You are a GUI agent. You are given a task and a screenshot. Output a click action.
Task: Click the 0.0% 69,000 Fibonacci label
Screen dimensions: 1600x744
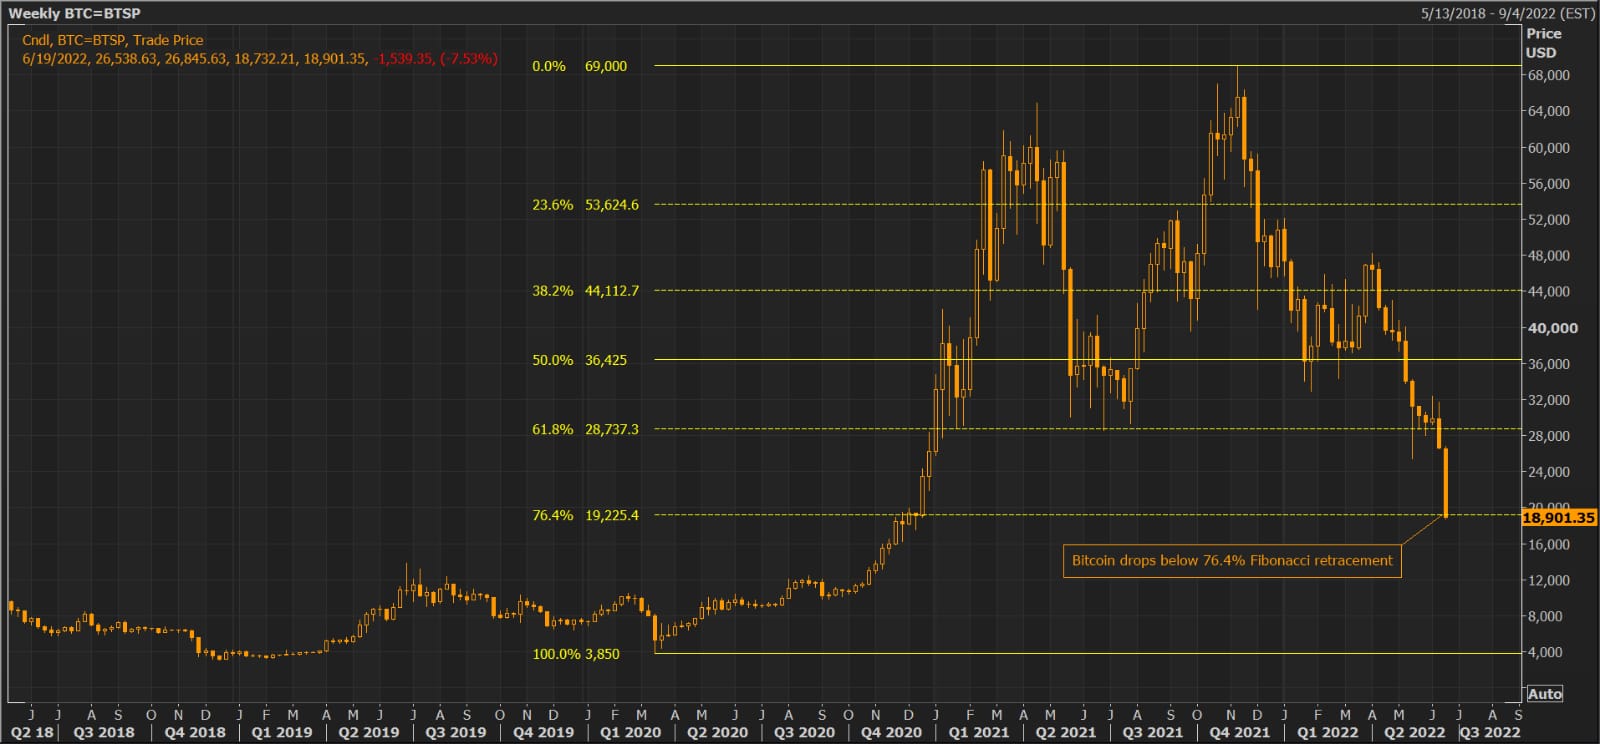[x=580, y=66]
